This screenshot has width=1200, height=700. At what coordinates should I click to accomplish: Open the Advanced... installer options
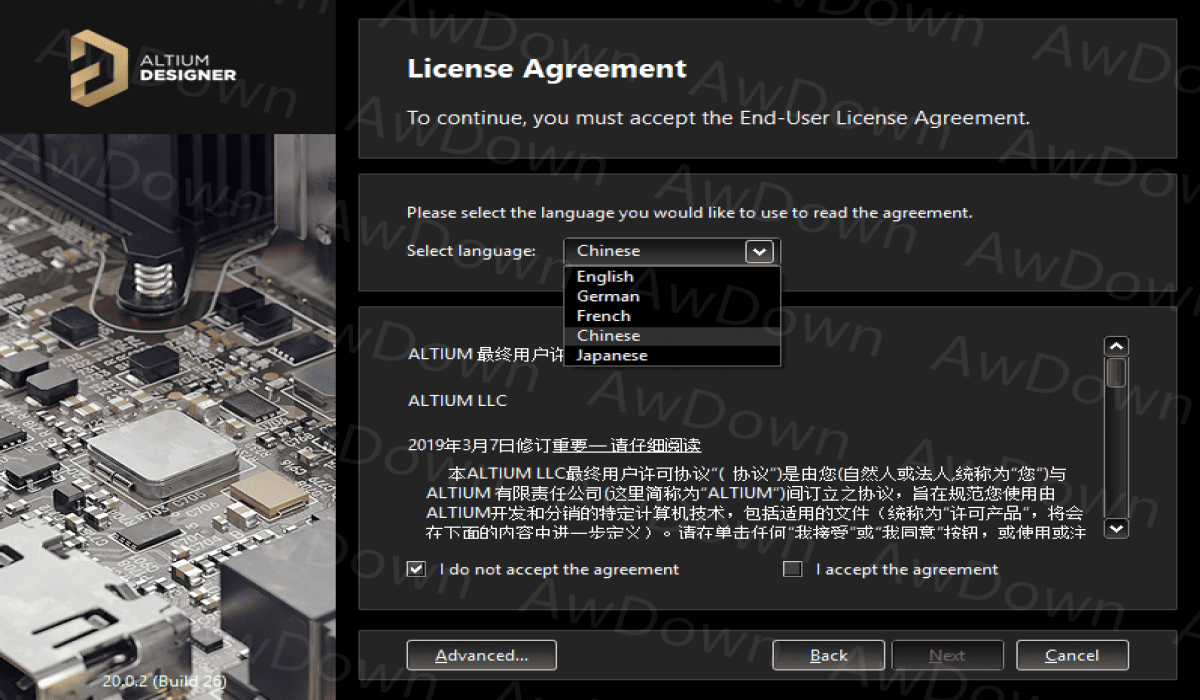[x=481, y=656]
